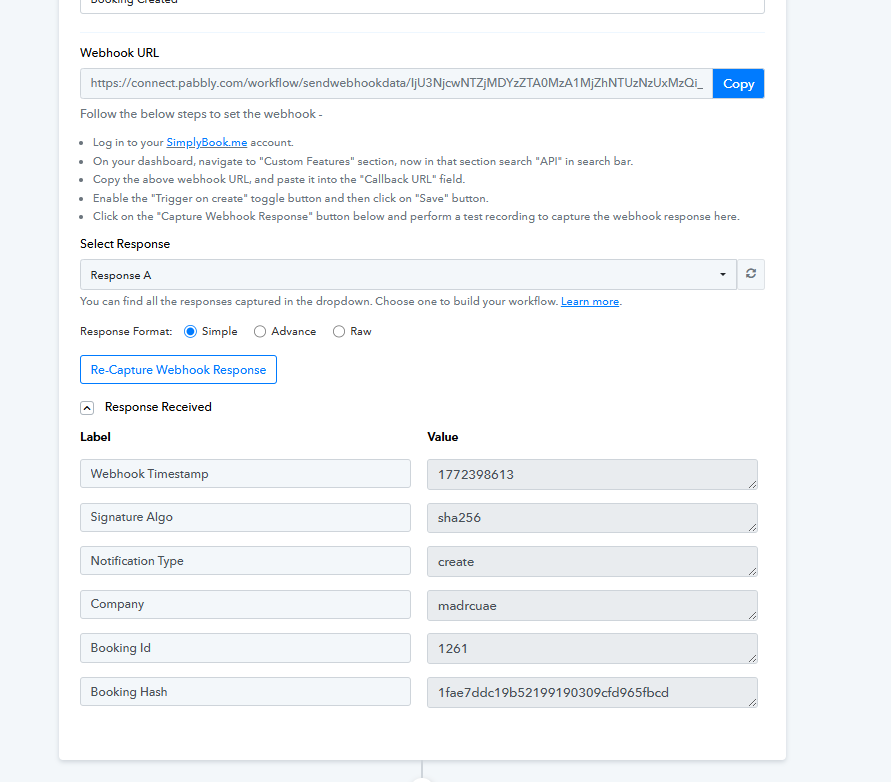Click Re-Capture Webhook Response button
The width and height of the screenshot is (891, 782).
click(178, 370)
